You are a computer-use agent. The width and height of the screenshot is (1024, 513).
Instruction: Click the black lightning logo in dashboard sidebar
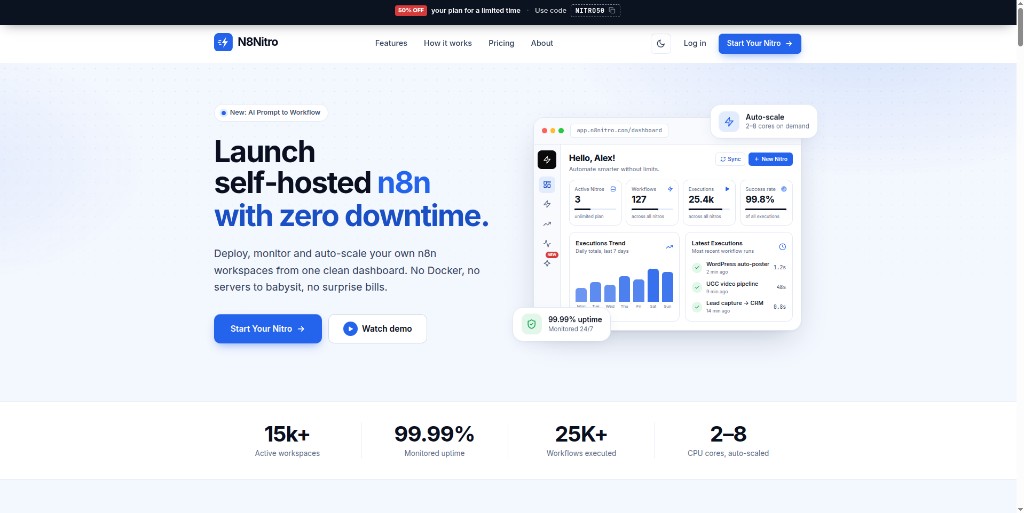547,160
